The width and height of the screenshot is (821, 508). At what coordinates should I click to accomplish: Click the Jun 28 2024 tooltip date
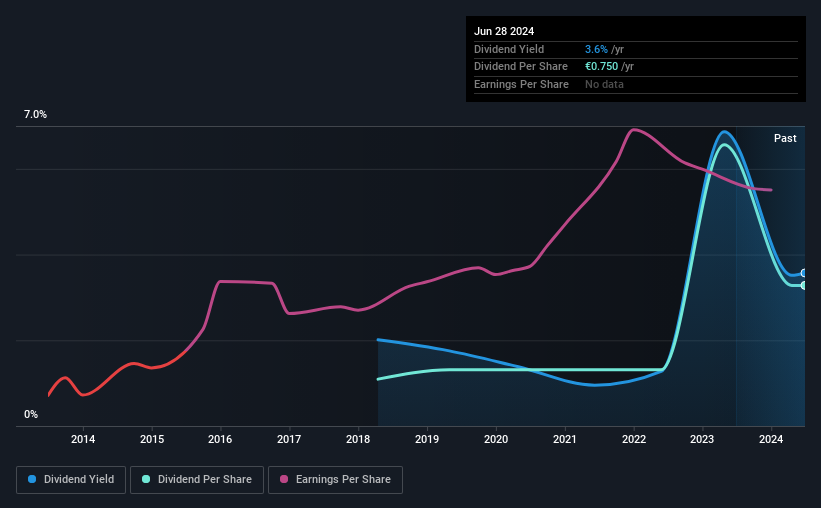(x=504, y=31)
